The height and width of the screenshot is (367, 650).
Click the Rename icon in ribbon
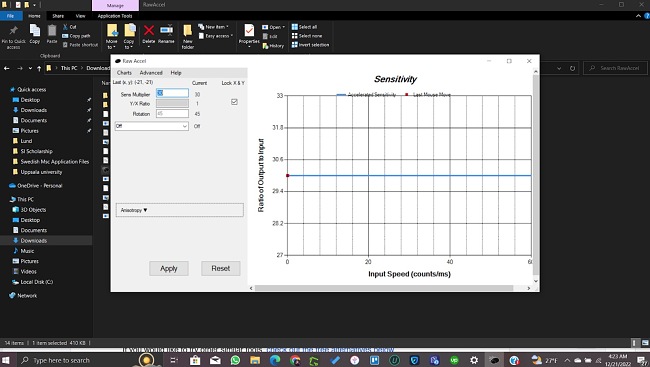coord(166,30)
